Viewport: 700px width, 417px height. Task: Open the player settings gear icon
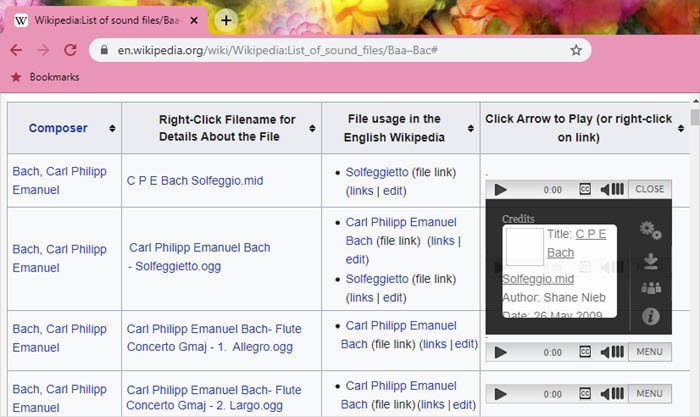[x=650, y=231]
